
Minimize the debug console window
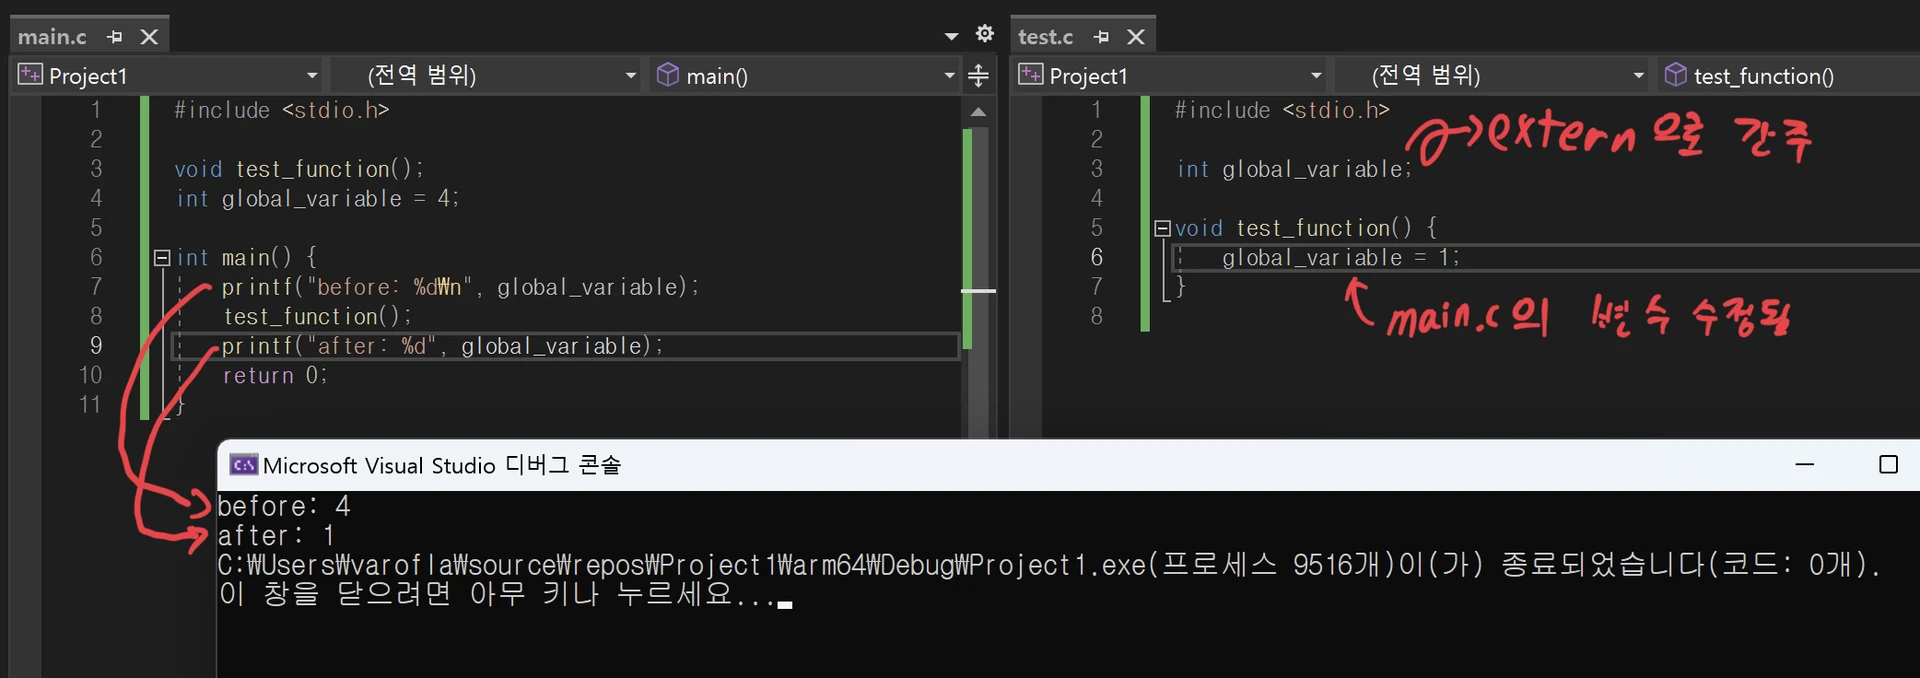coord(1804,465)
